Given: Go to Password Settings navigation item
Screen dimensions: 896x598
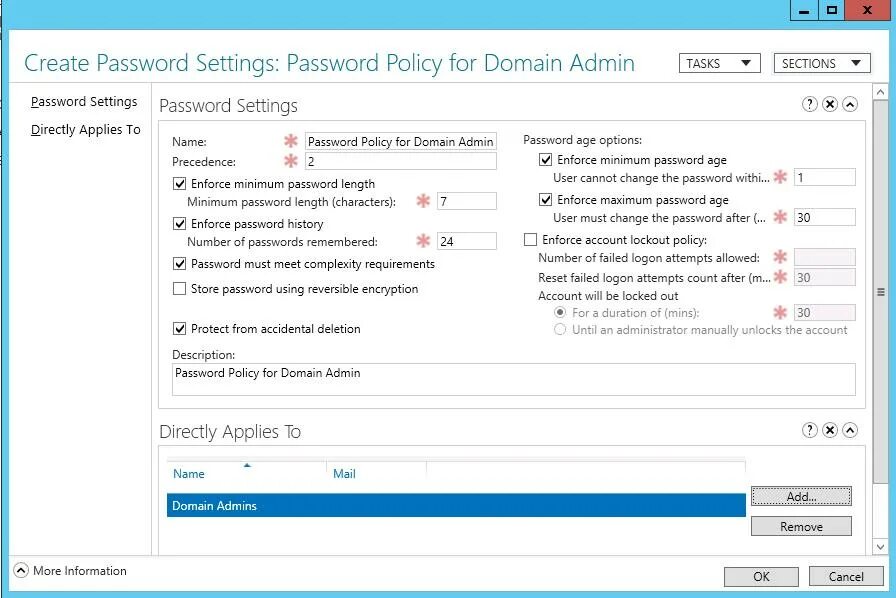Looking at the screenshot, I should coord(84,102).
